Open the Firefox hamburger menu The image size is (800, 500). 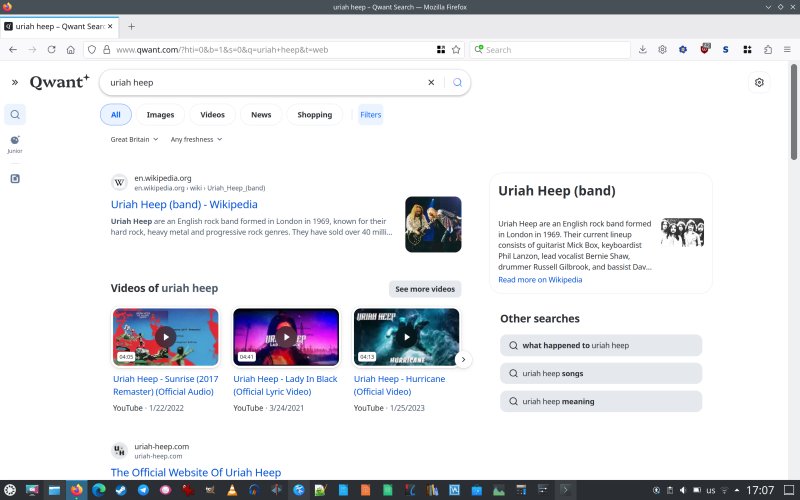click(787, 49)
